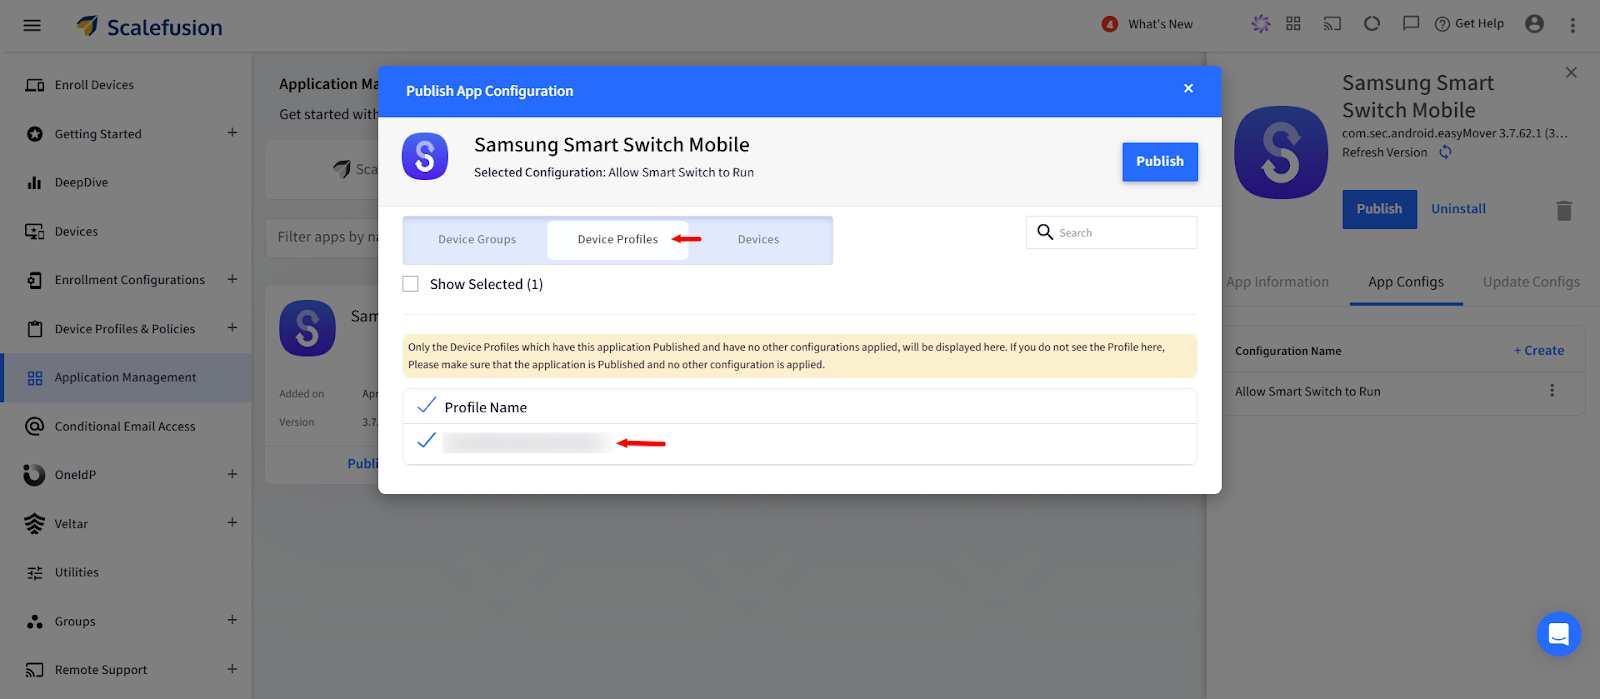
Task: Open What's New notifications
Action: pyautogui.click(x=1147, y=24)
